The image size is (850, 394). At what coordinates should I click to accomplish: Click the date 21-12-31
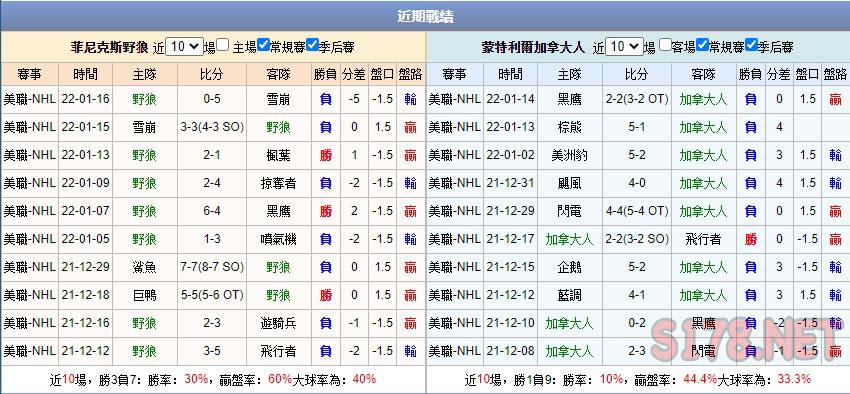point(510,183)
